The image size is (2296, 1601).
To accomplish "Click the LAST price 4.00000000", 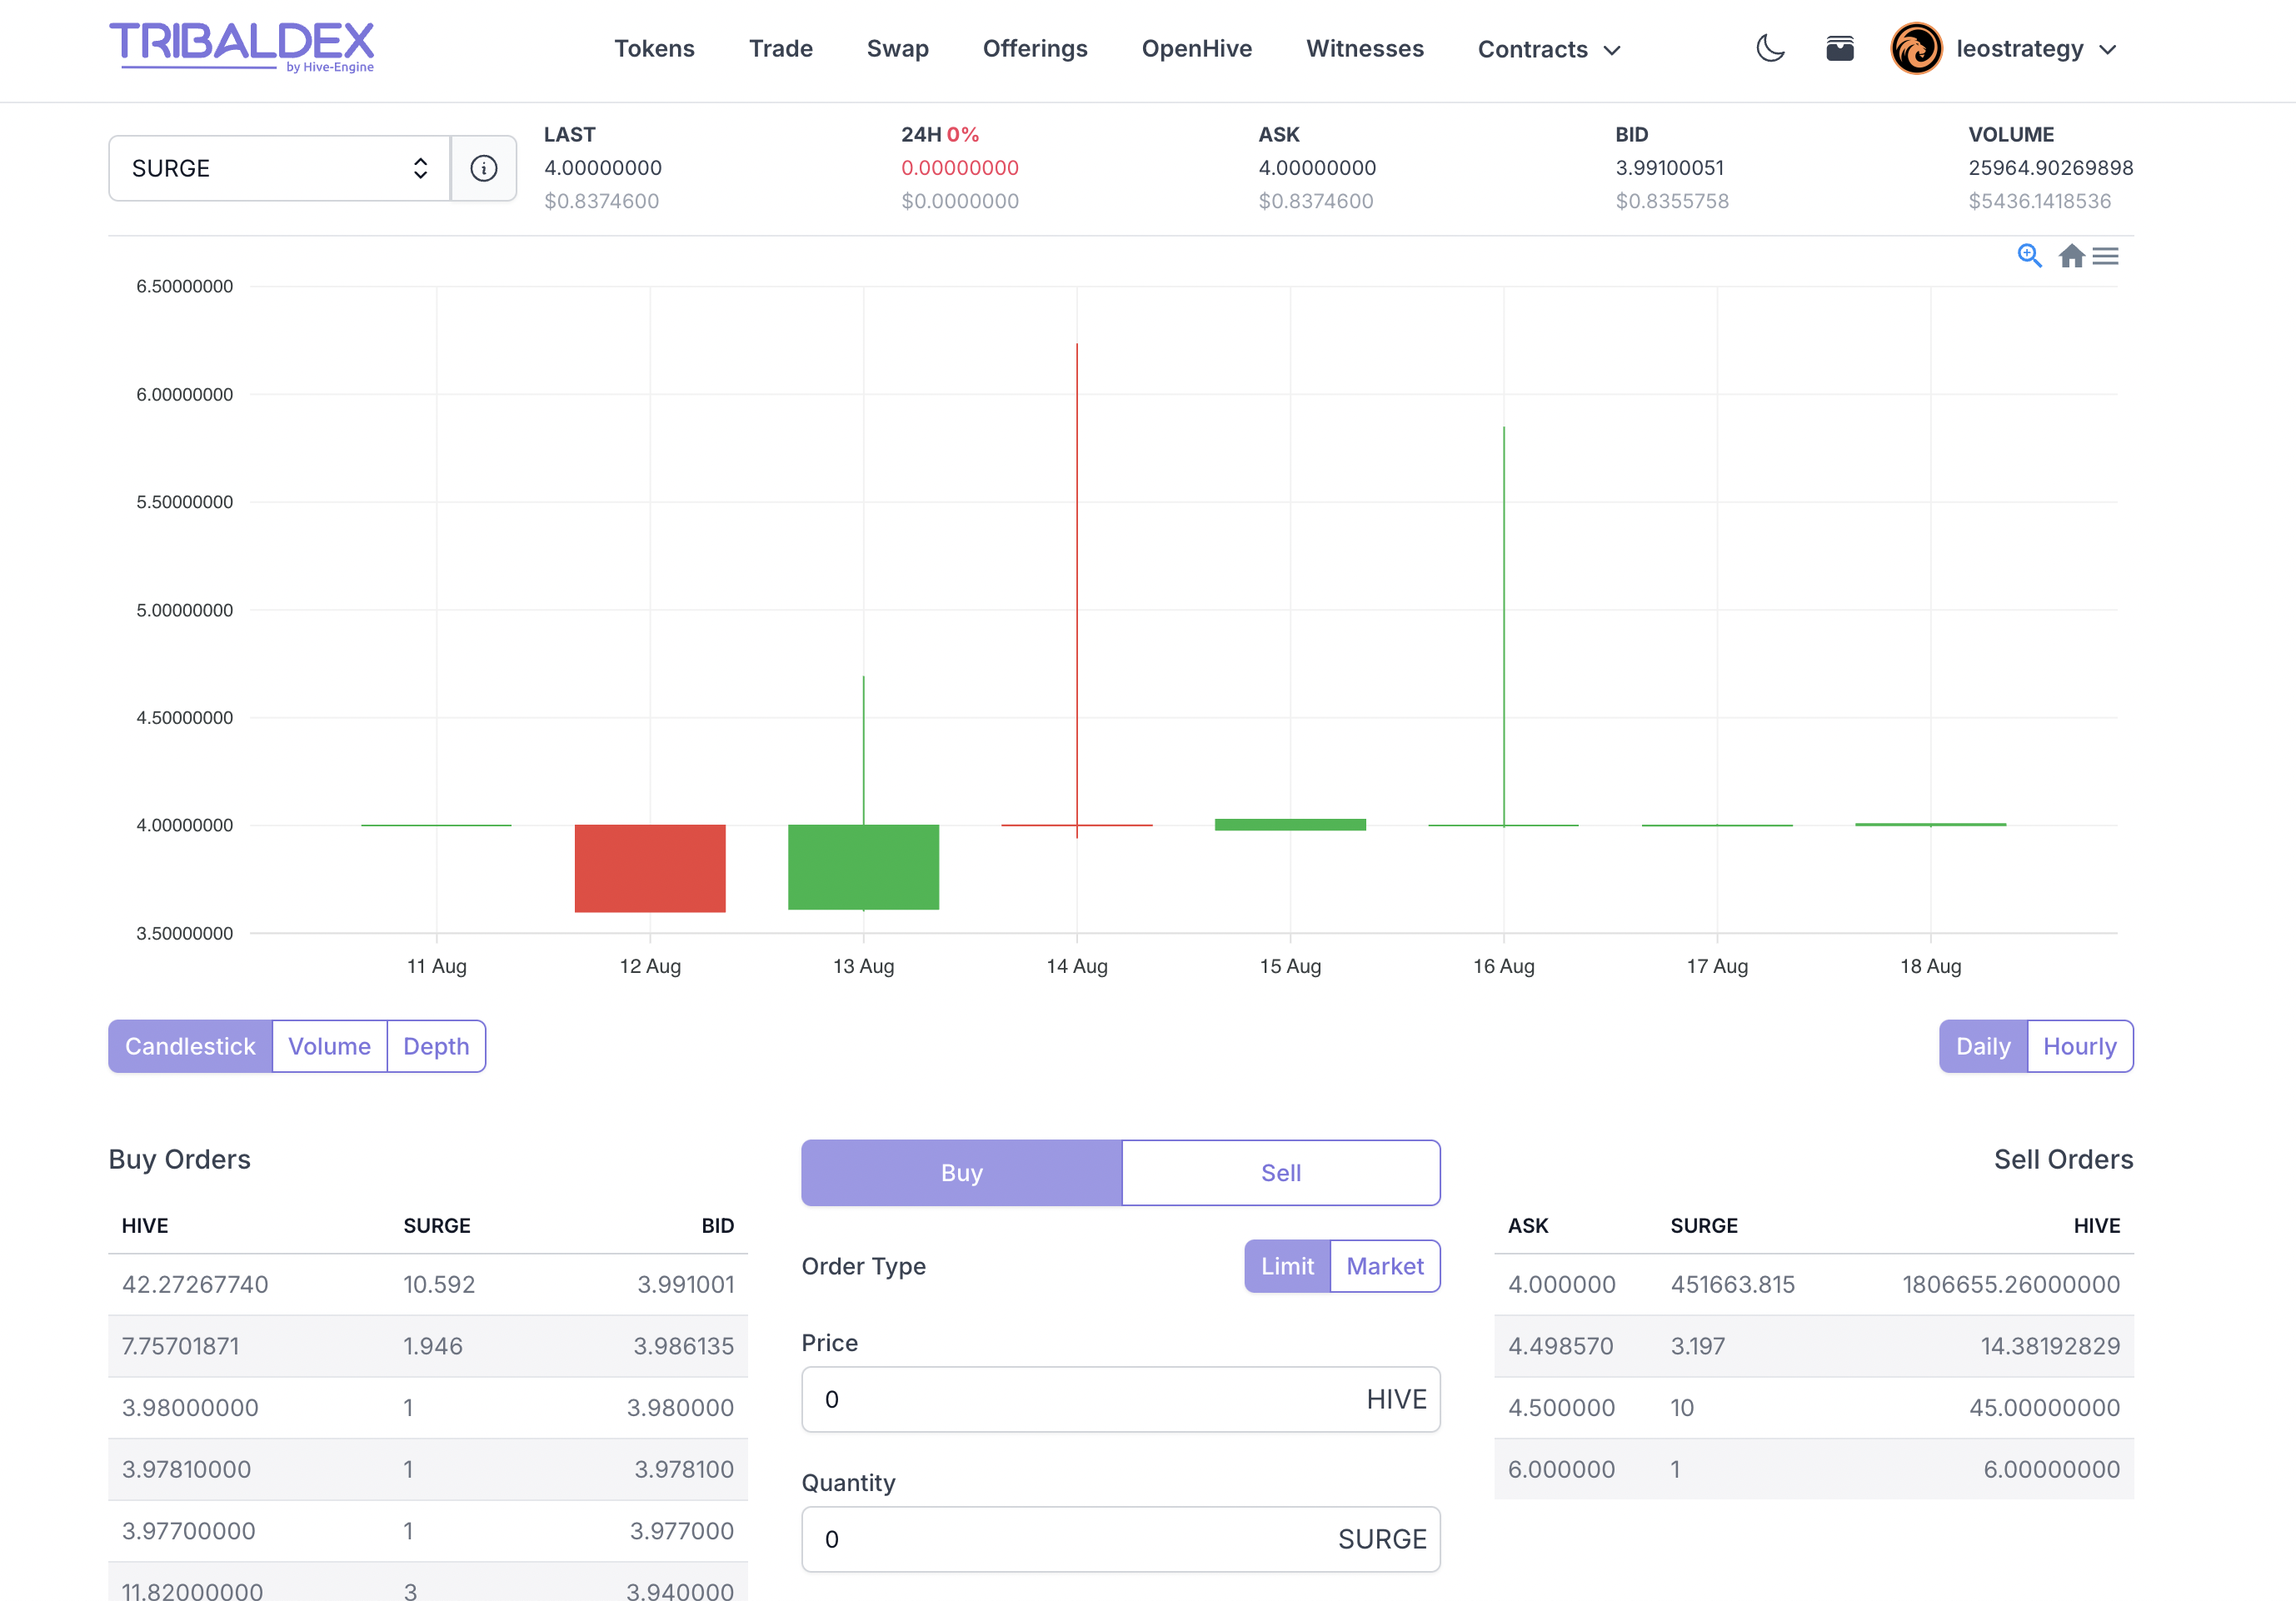I will click(603, 168).
